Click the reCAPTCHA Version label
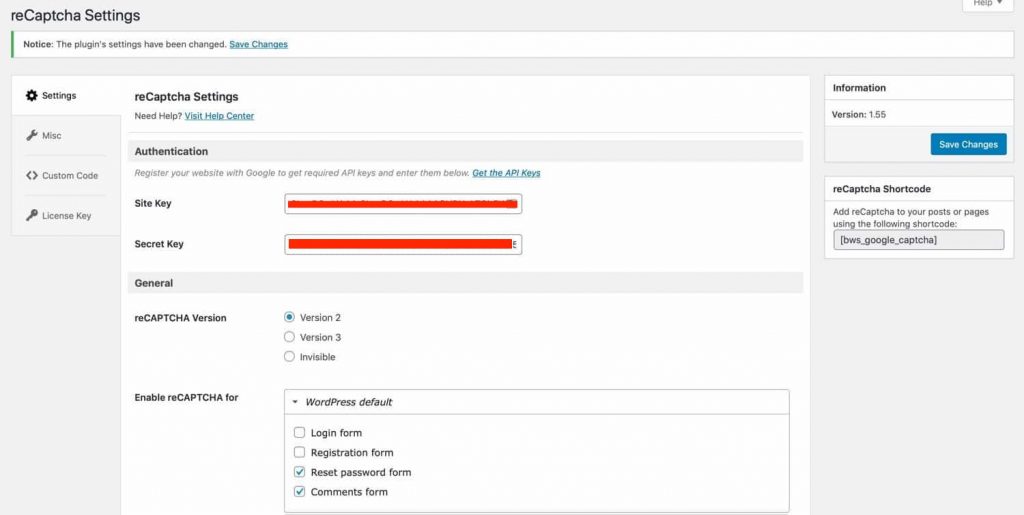The height and width of the screenshot is (515, 1024). (180, 318)
